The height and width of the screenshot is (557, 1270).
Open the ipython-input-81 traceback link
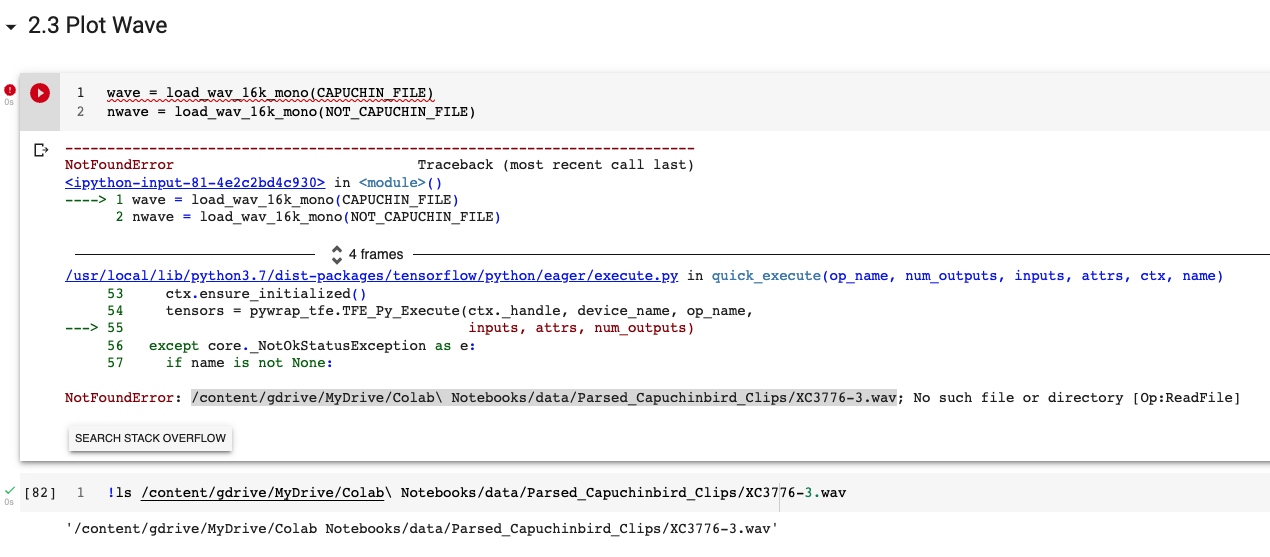195,183
